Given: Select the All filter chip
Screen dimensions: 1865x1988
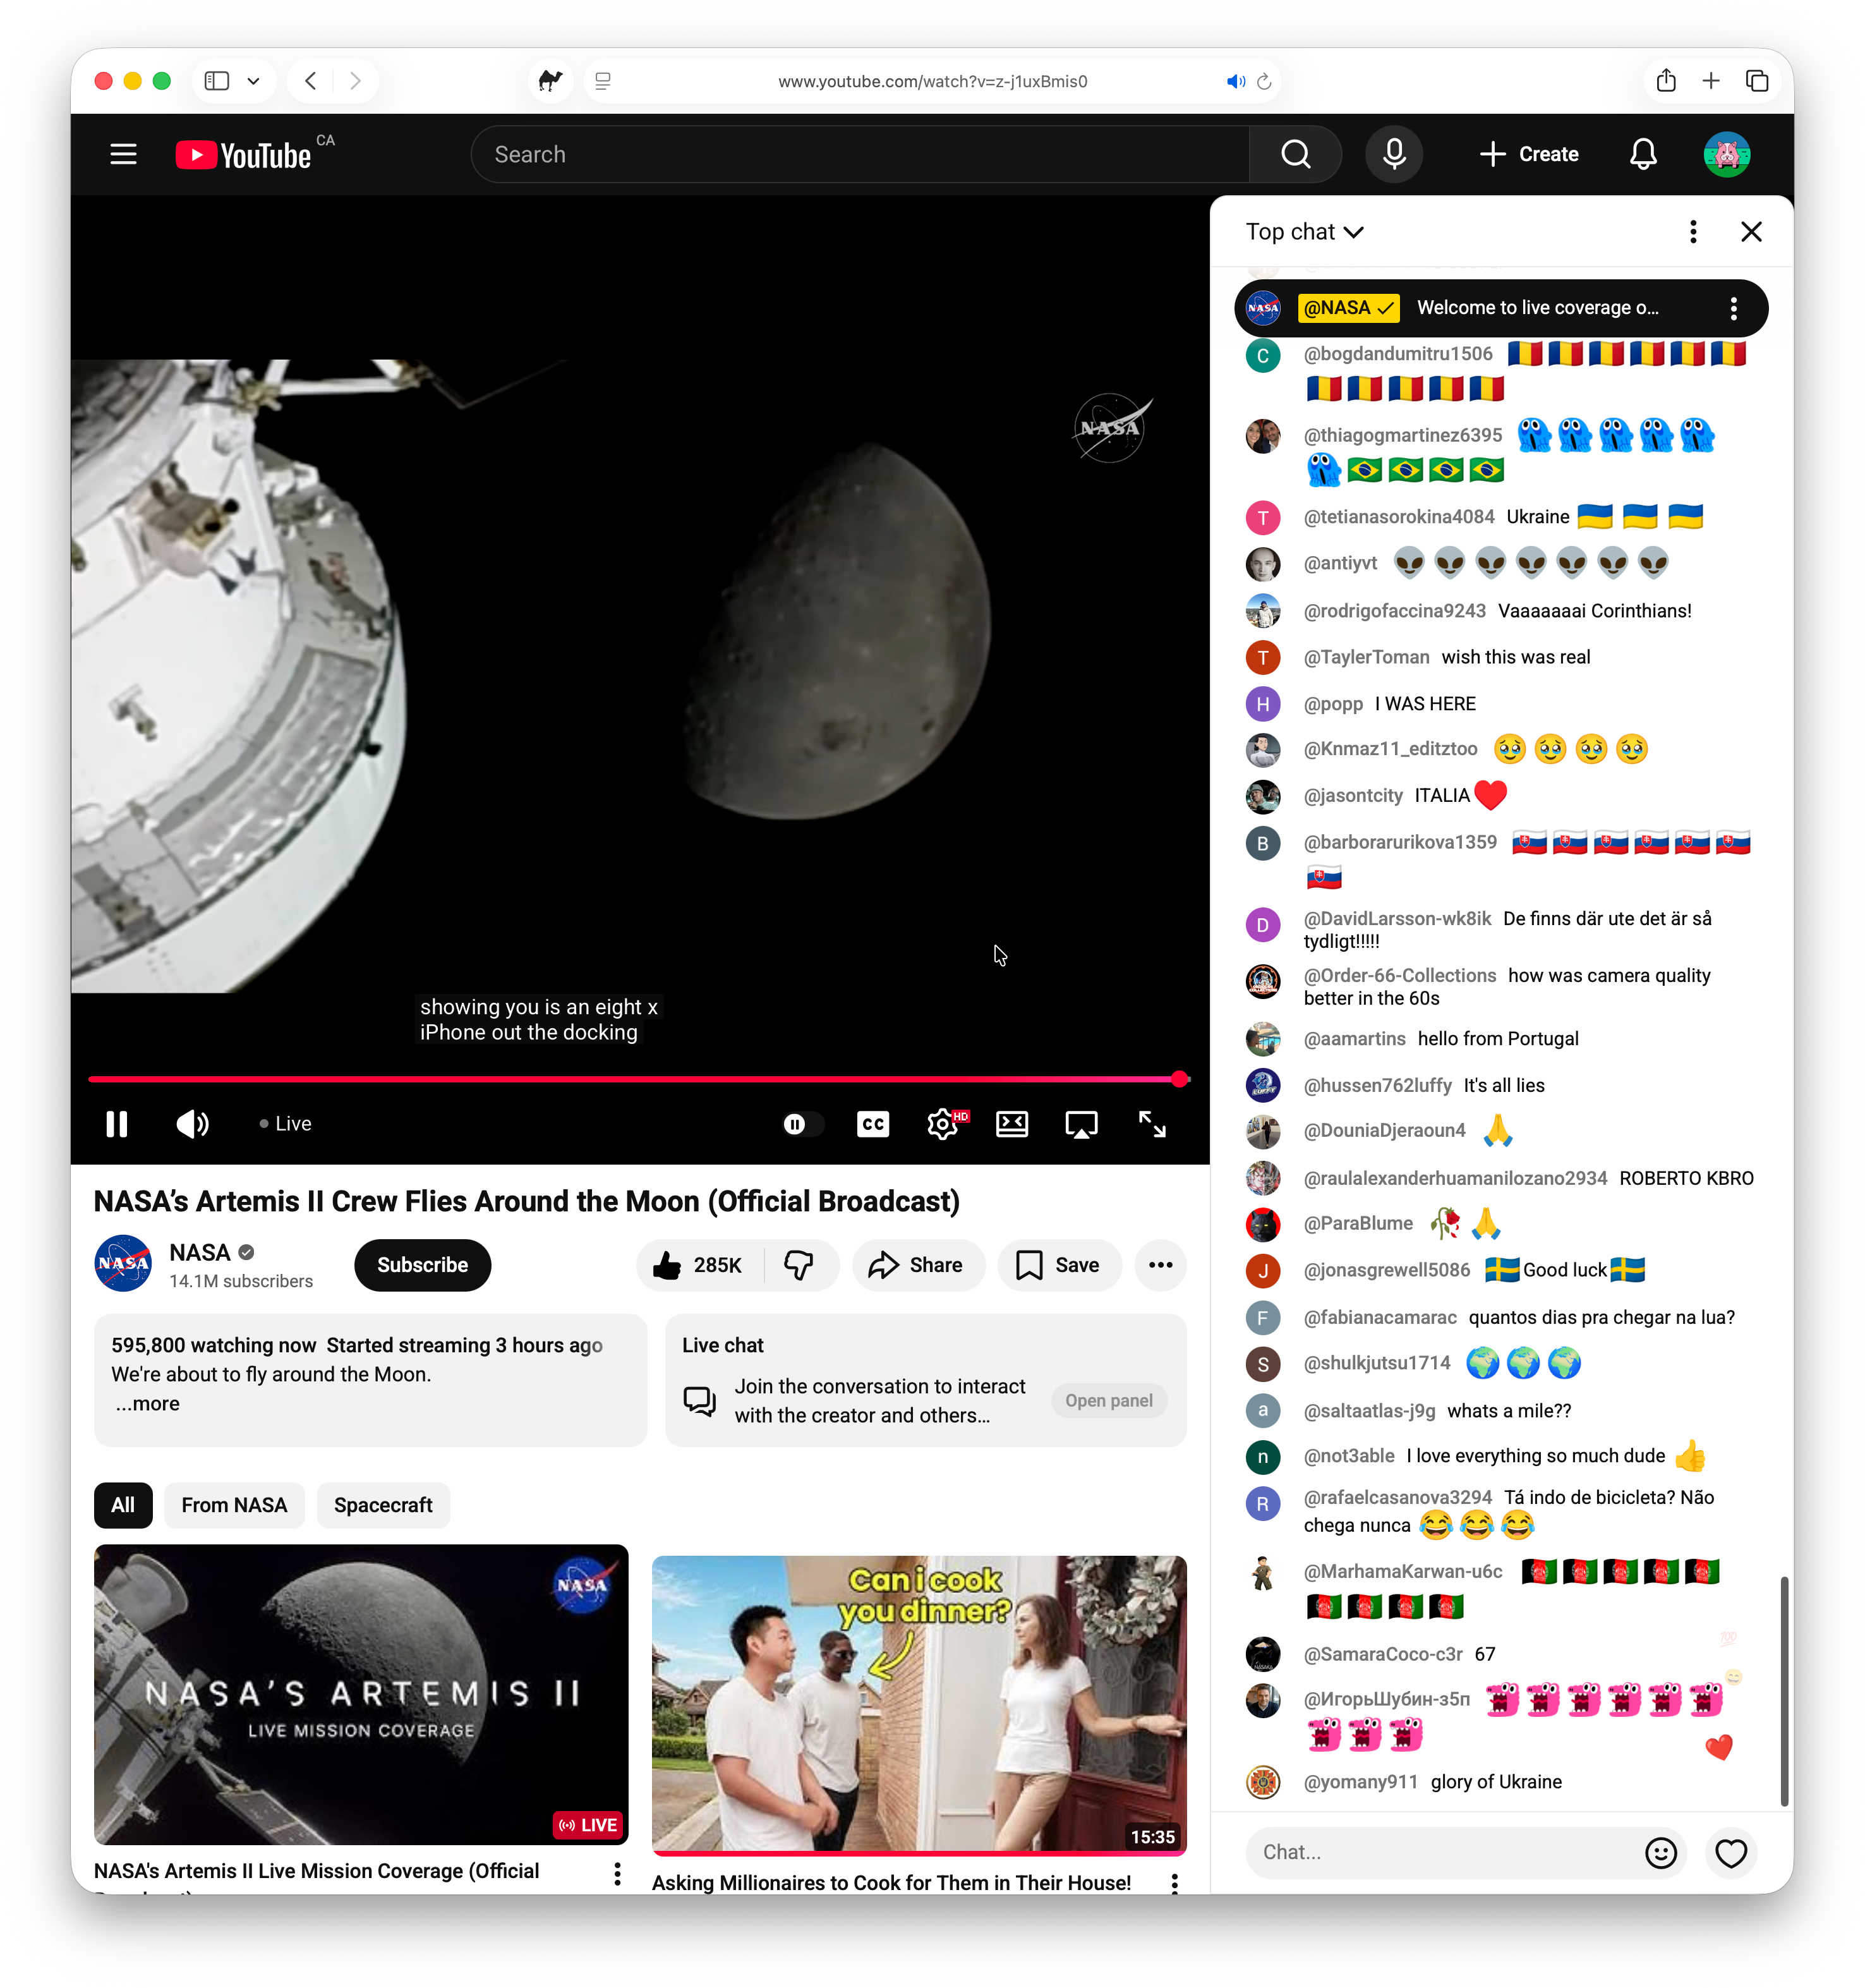Looking at the screenshot, I should coord(123,1505).
